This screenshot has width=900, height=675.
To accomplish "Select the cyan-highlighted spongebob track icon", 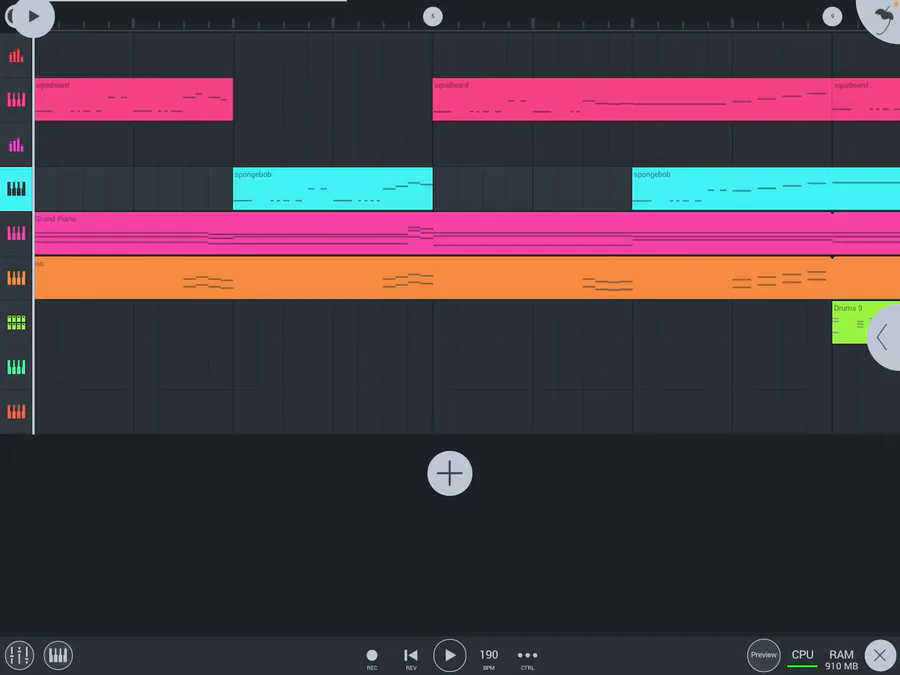I will coord(16,189).
